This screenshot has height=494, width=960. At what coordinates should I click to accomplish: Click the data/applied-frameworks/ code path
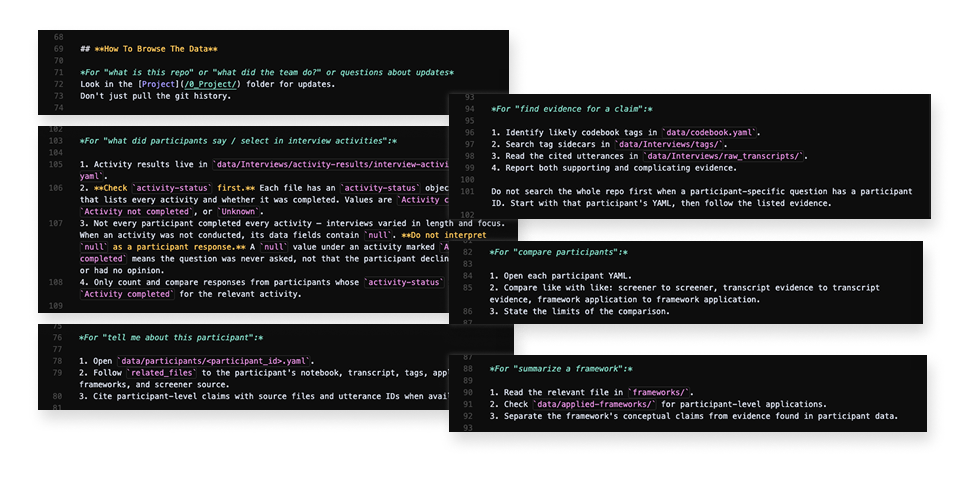[594, 405]
